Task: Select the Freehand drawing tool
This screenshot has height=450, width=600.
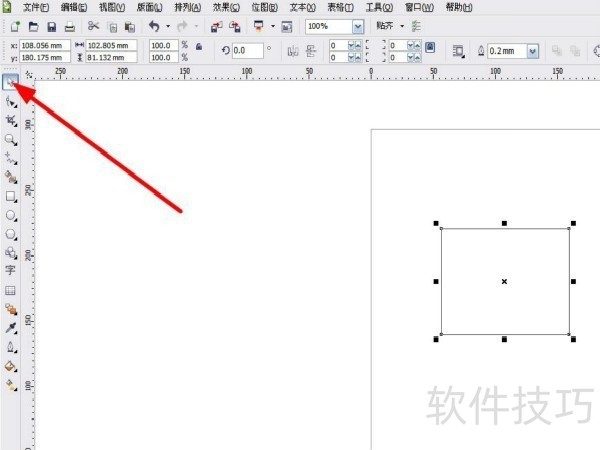Action: point(11,158)
